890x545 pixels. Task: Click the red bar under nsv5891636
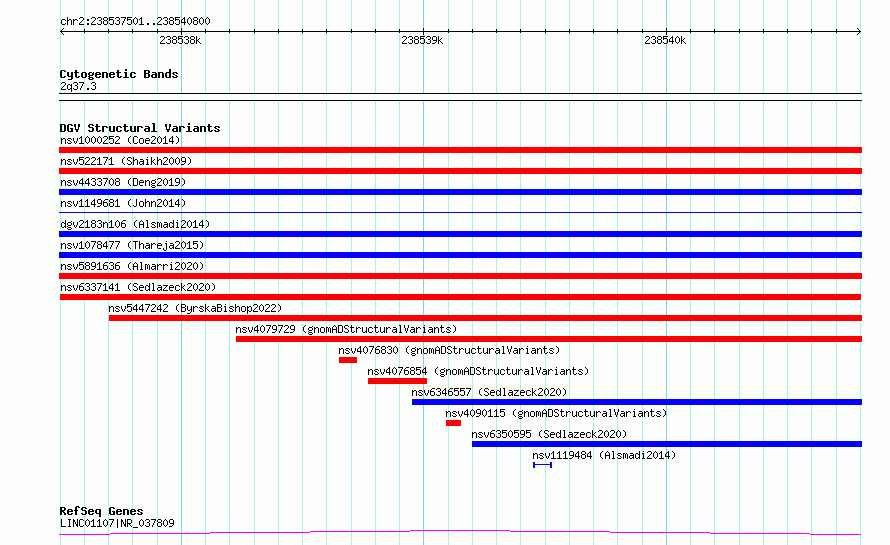pyautogui.click(x=460, y=276)
